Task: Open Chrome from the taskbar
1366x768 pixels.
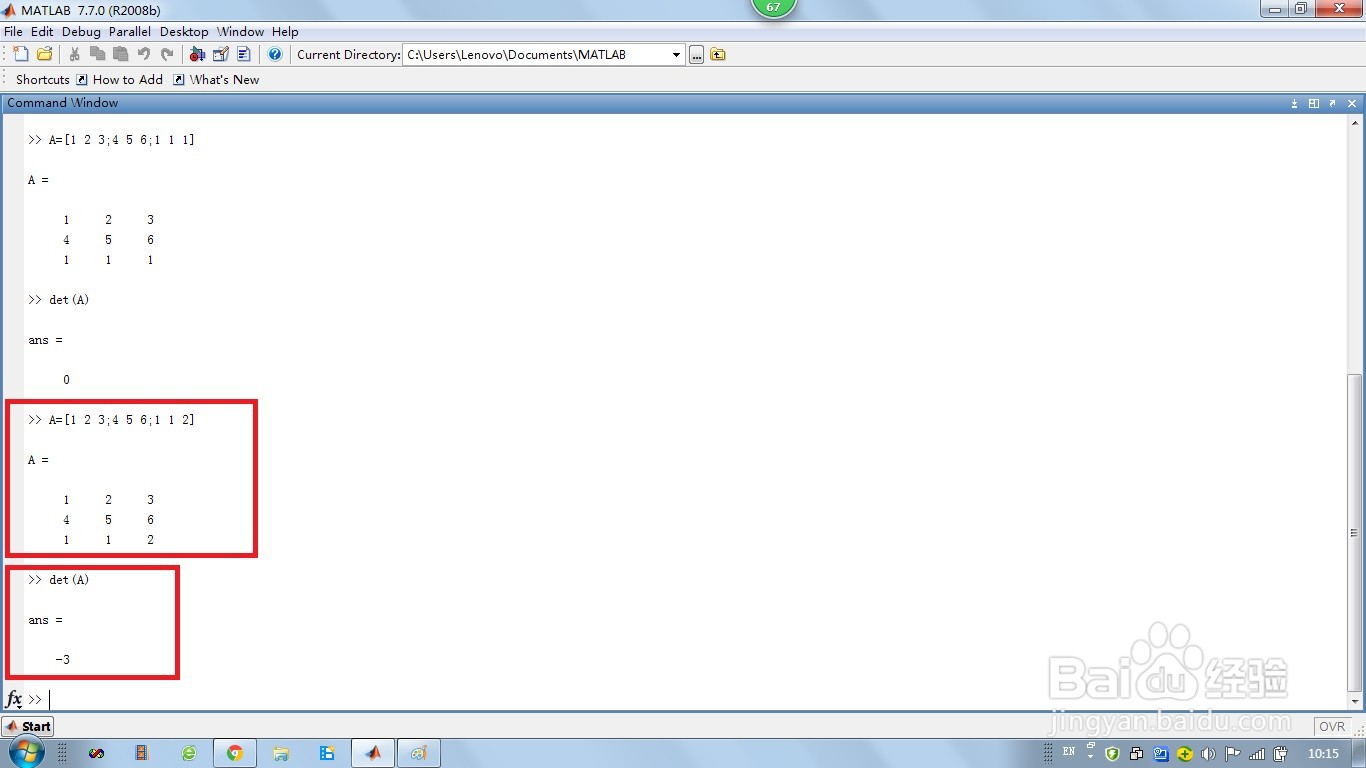Action: [x=235, y=753]
